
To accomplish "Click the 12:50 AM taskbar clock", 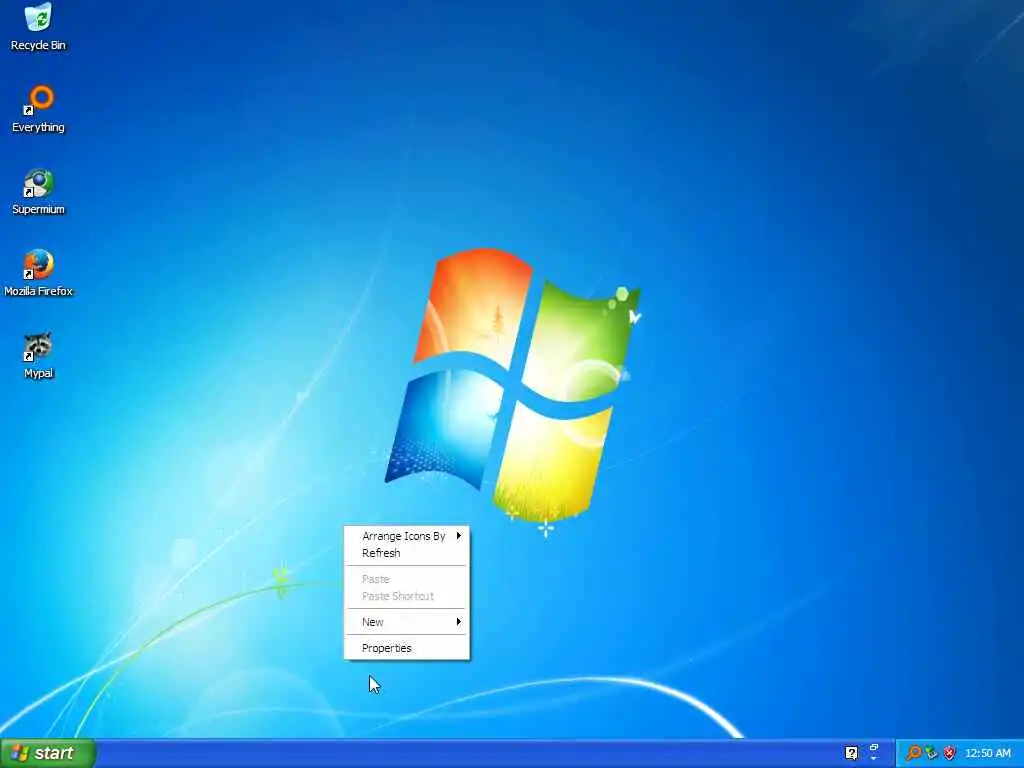I will (987, 754).
